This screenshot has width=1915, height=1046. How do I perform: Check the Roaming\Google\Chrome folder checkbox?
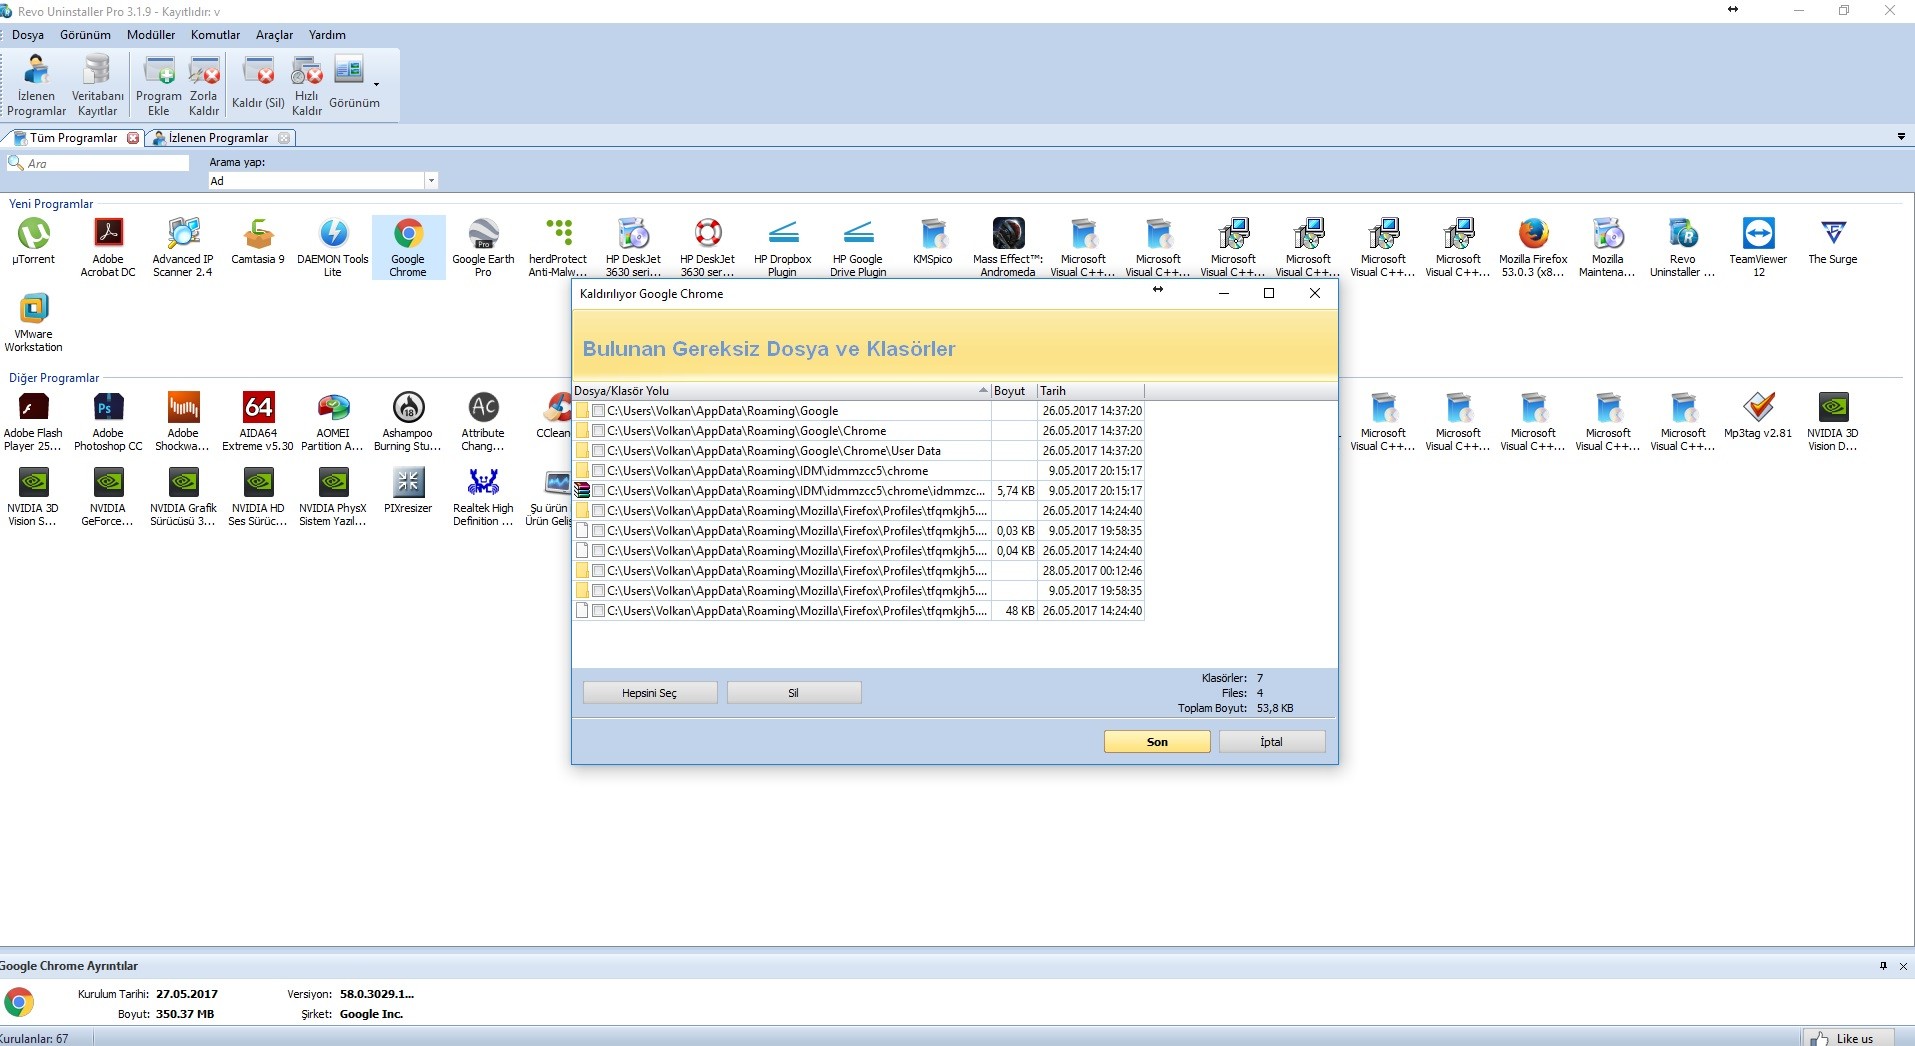click(598, 431)
